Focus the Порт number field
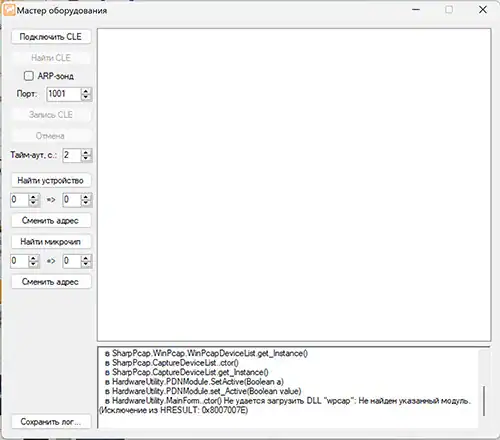The image size is (500, 440). pos(64,94)
